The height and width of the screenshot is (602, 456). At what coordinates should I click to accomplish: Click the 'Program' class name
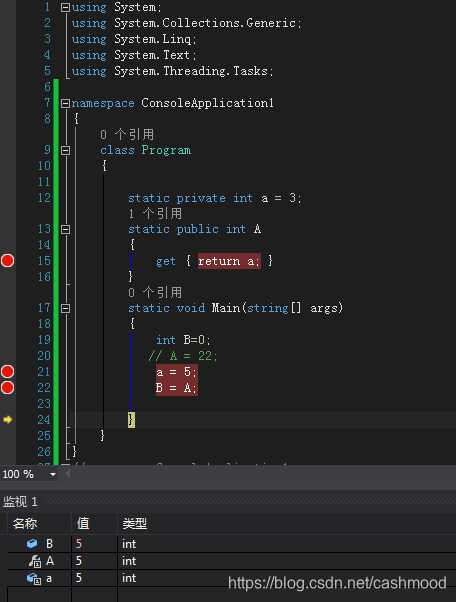click(166, 150)
